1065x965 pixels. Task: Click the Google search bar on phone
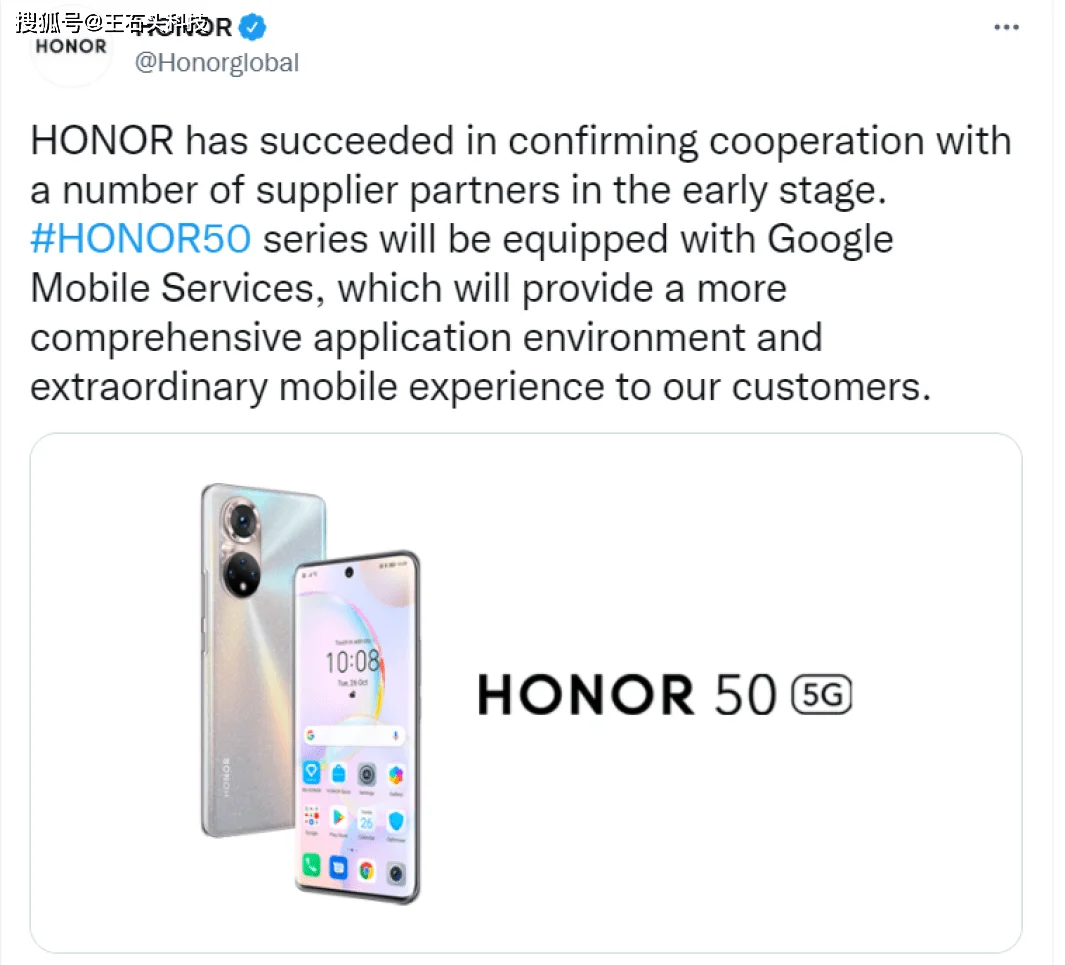tap(354, 735)
